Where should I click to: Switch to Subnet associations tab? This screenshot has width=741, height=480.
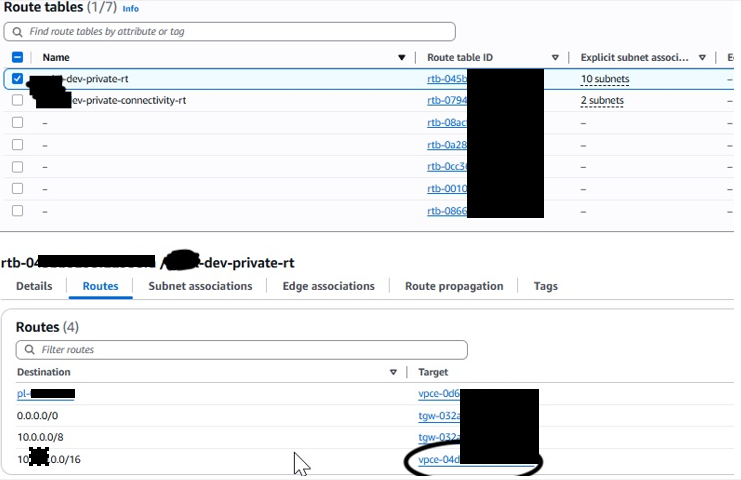[x=200, y=286]
